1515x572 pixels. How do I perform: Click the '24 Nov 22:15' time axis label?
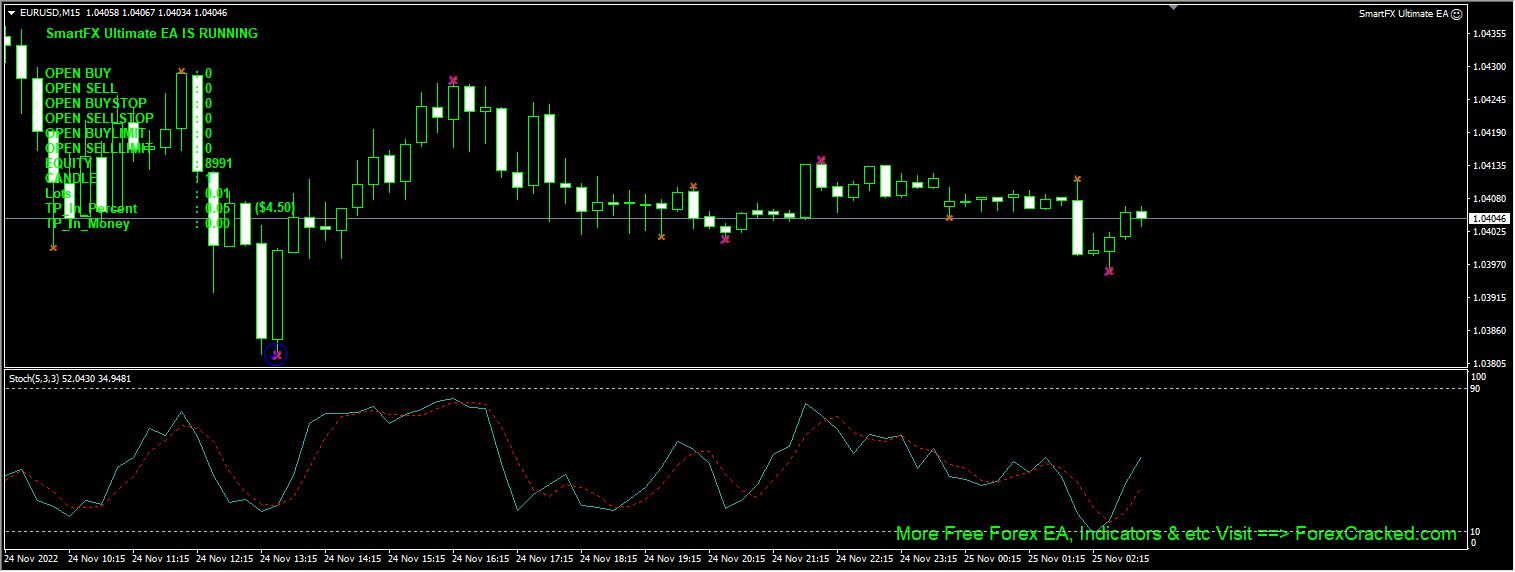pyautogui.click(x=866, y=559)
